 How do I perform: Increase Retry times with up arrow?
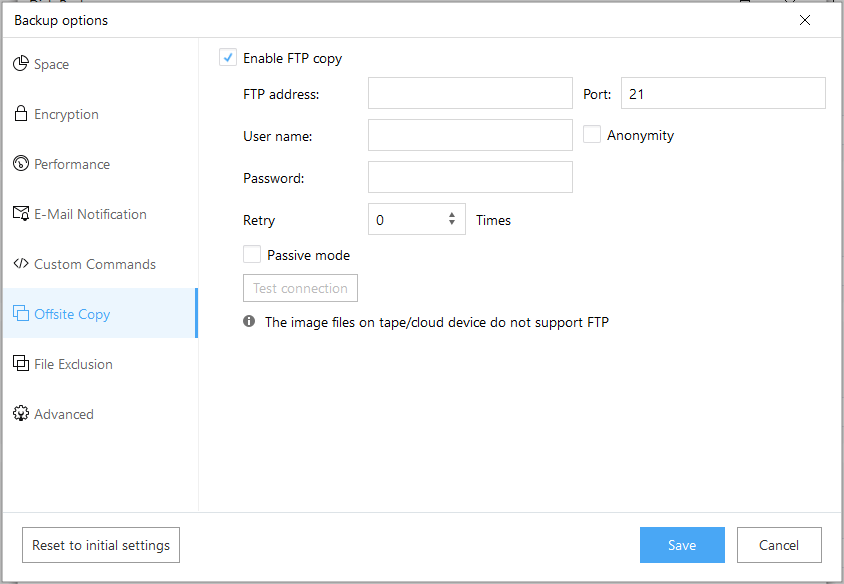coord(452,214)
